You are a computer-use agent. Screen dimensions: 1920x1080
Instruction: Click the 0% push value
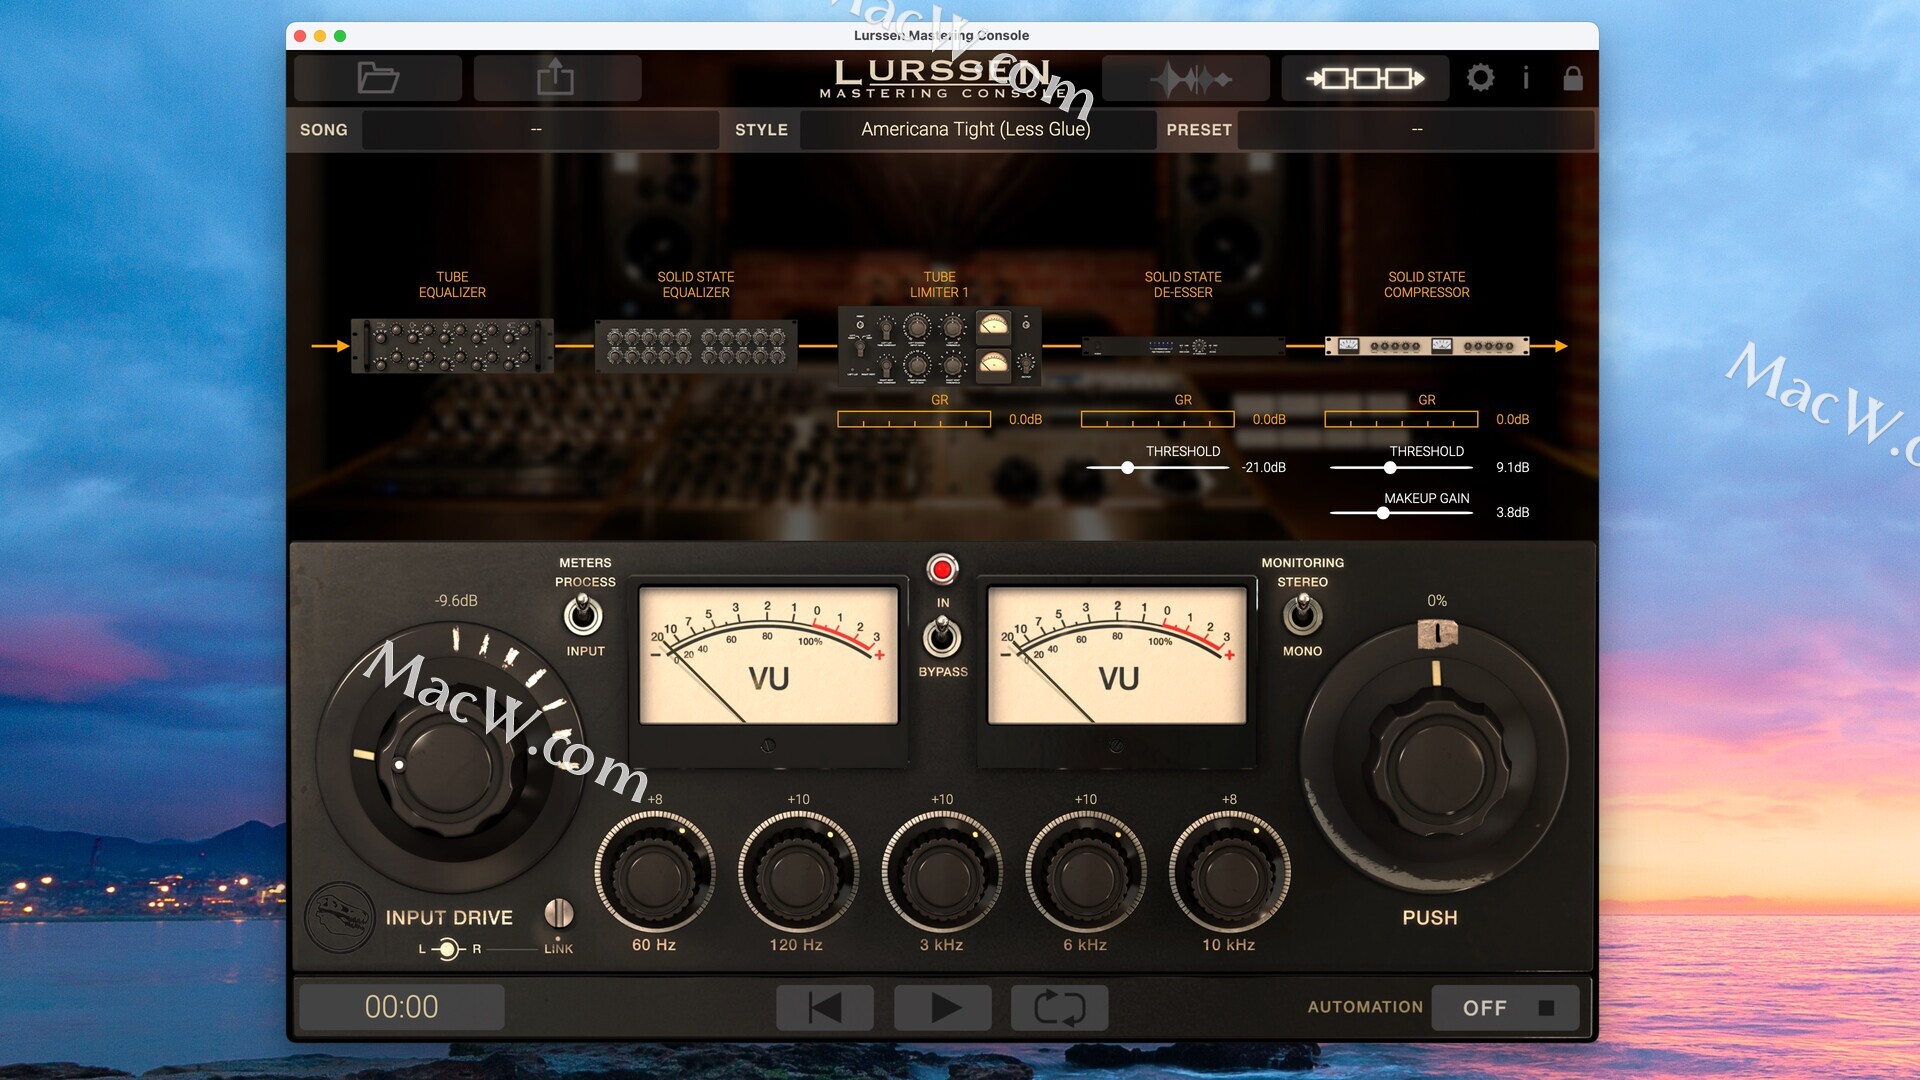(x=1437, y=601)
